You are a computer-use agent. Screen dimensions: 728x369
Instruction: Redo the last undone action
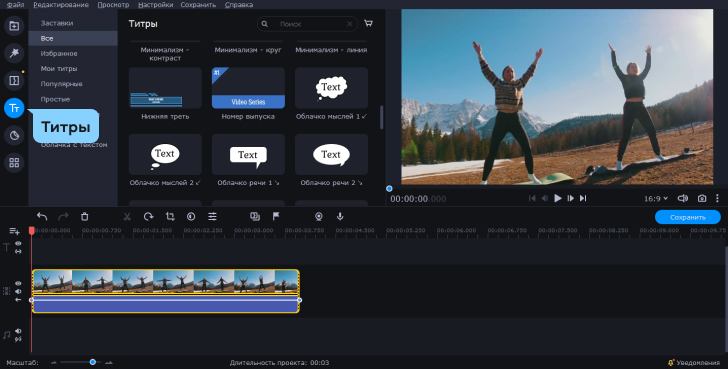point(63,216)
